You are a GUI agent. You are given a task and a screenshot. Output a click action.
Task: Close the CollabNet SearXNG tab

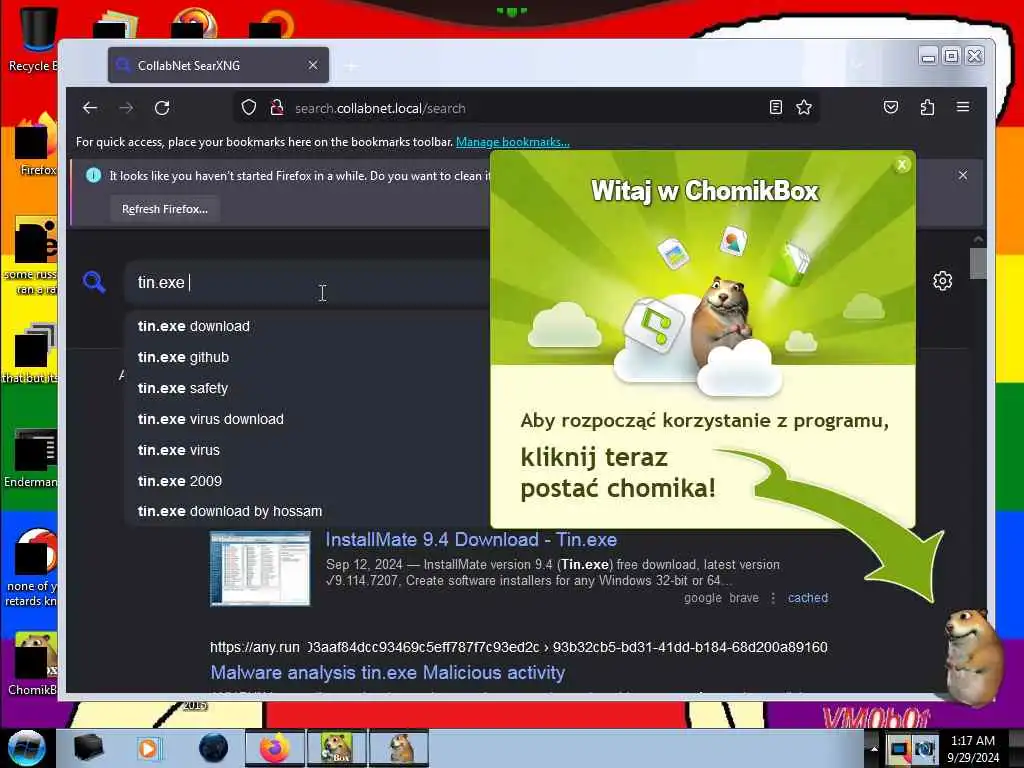tap(313, 65)
